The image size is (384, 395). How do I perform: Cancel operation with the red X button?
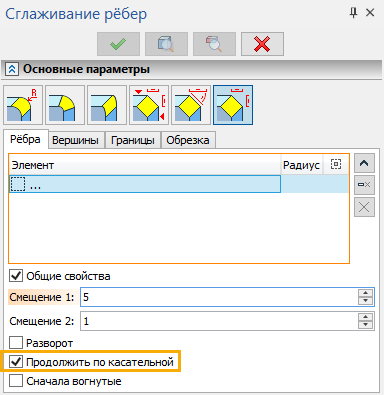click(262, 44)
